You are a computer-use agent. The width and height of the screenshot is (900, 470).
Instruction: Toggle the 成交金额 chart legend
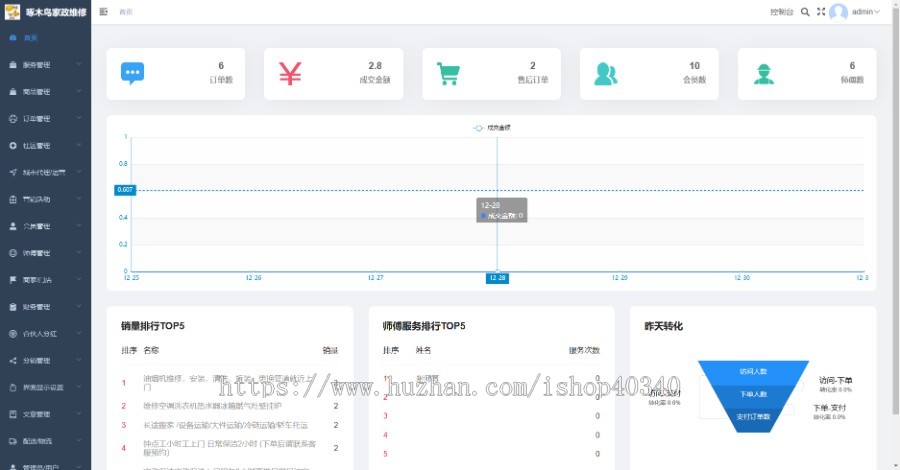click(491, 127)
